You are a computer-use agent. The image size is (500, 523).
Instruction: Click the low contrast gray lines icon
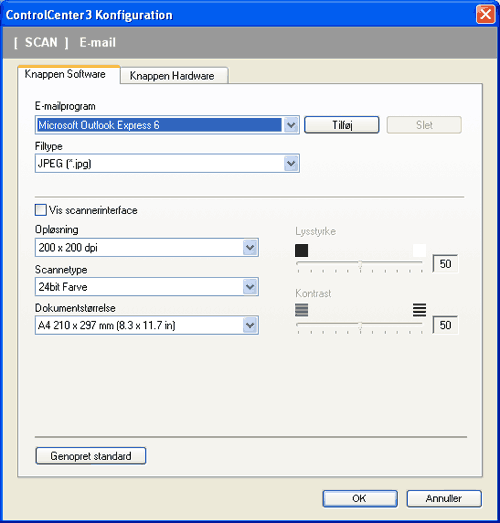[302, 310]
